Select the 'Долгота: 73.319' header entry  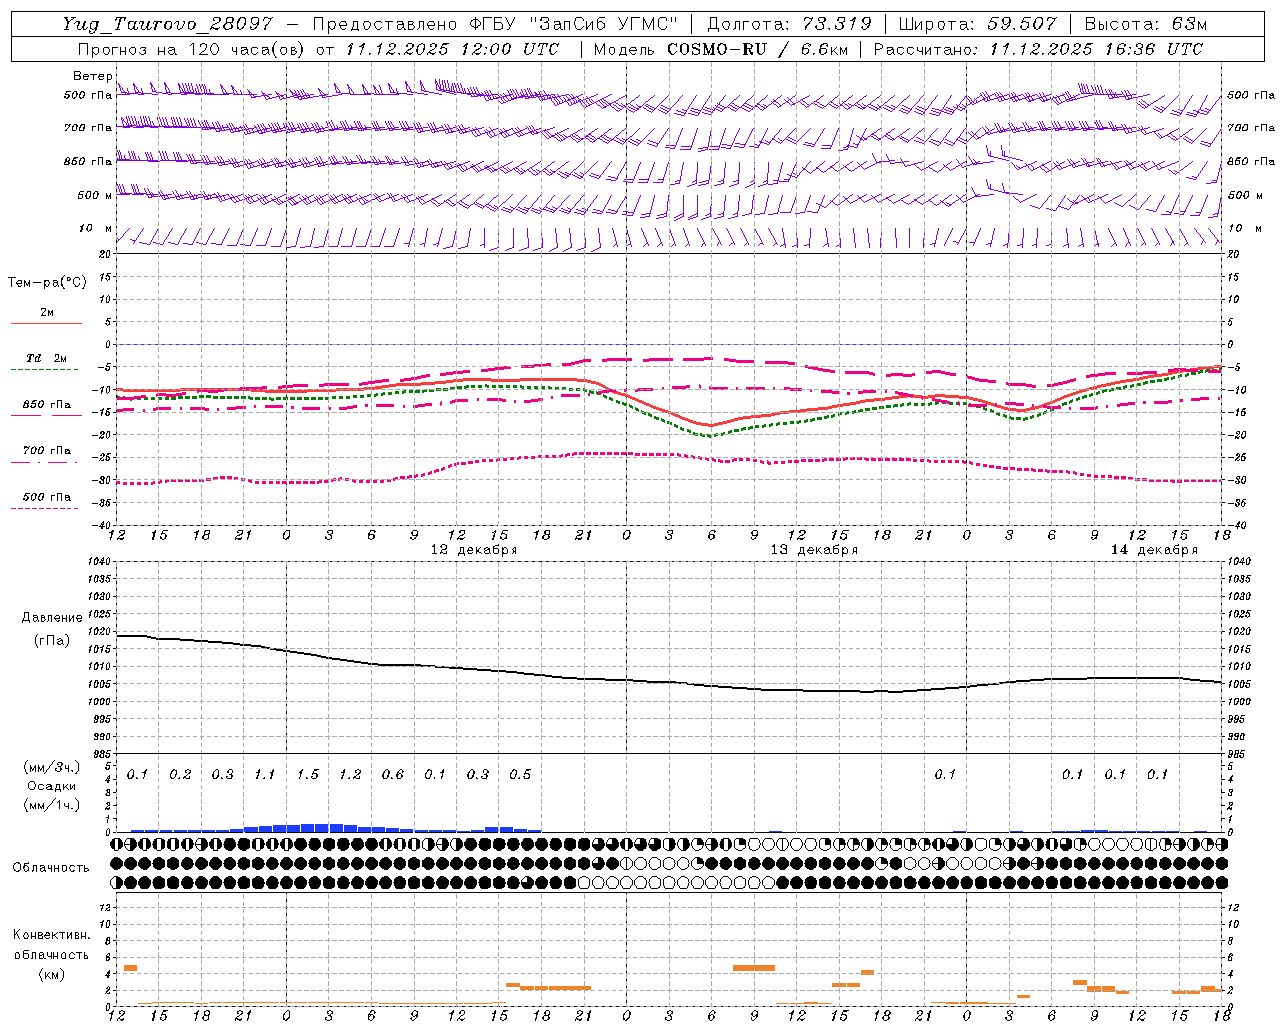pyautogui.click(x=789, y=24)
